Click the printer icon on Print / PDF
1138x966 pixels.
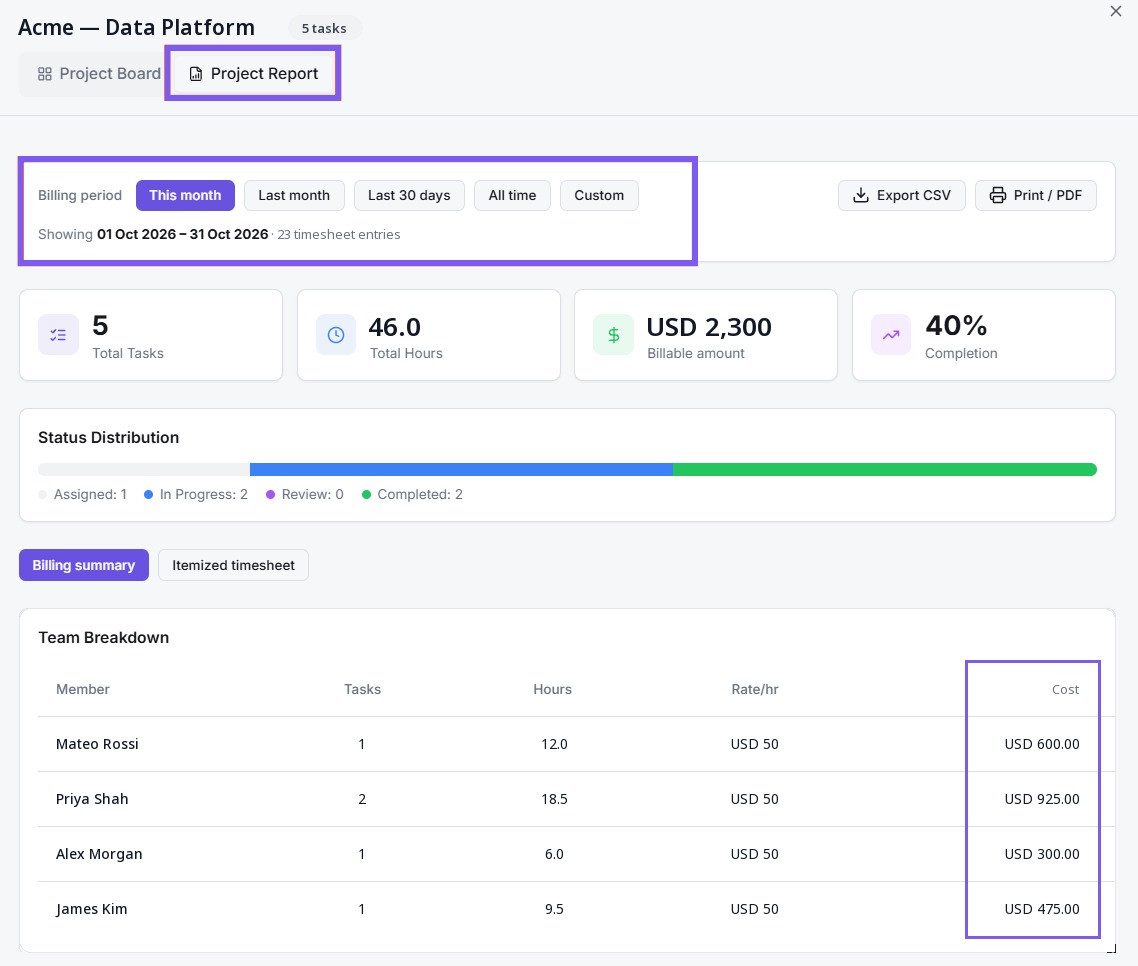click(x=998, y=195)
